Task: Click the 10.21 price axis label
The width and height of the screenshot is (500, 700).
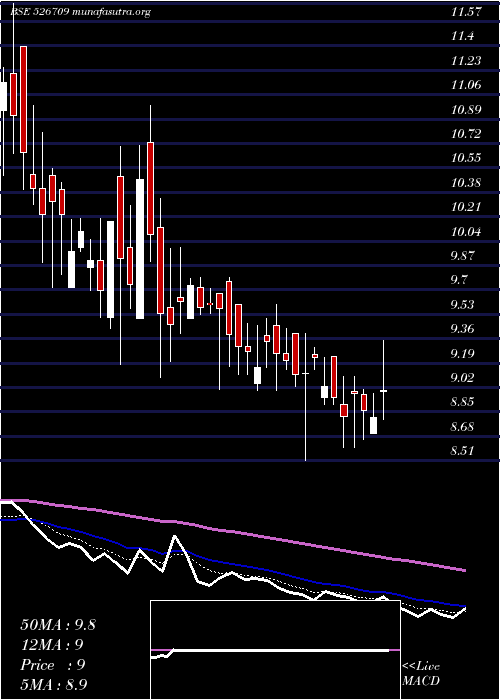Action: click(466, 207)
